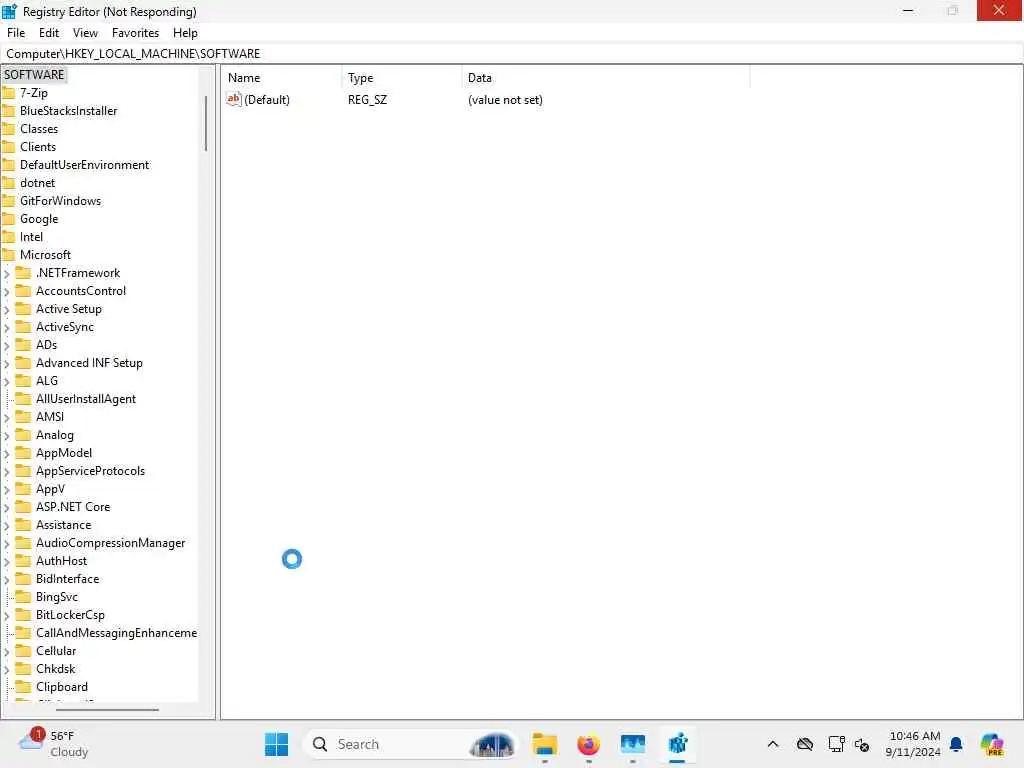This screenshot has height=768, width=1024.
Task: Expand the AppServiceProtocols key
Action: pos(7,472)
